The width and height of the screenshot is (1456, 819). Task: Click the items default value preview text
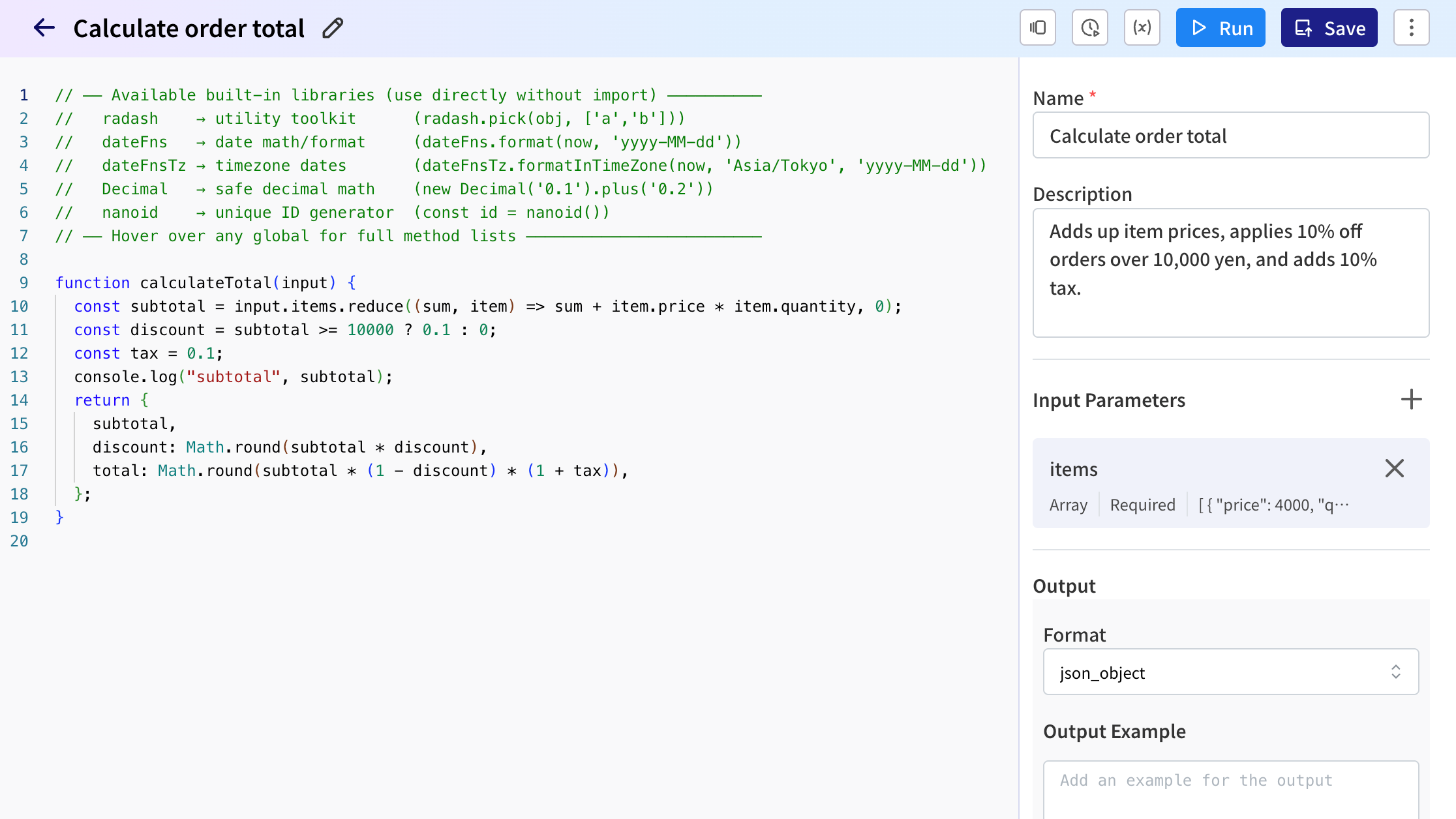(x=1274, y=505)
